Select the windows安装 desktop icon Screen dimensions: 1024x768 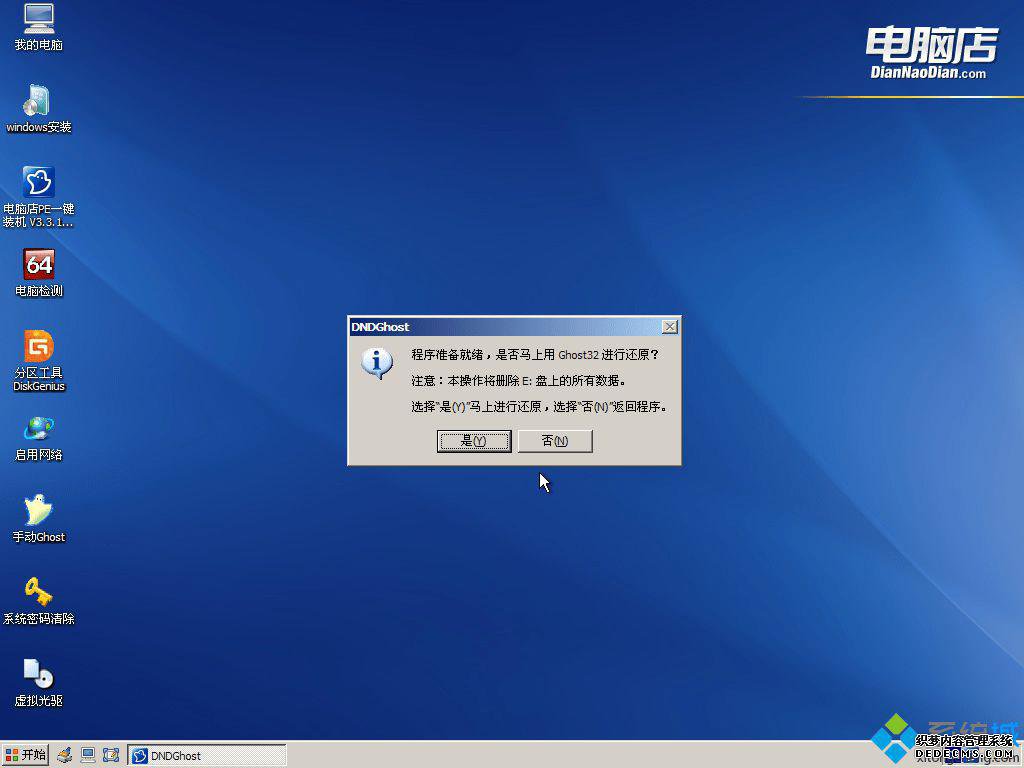coord(39,108)
